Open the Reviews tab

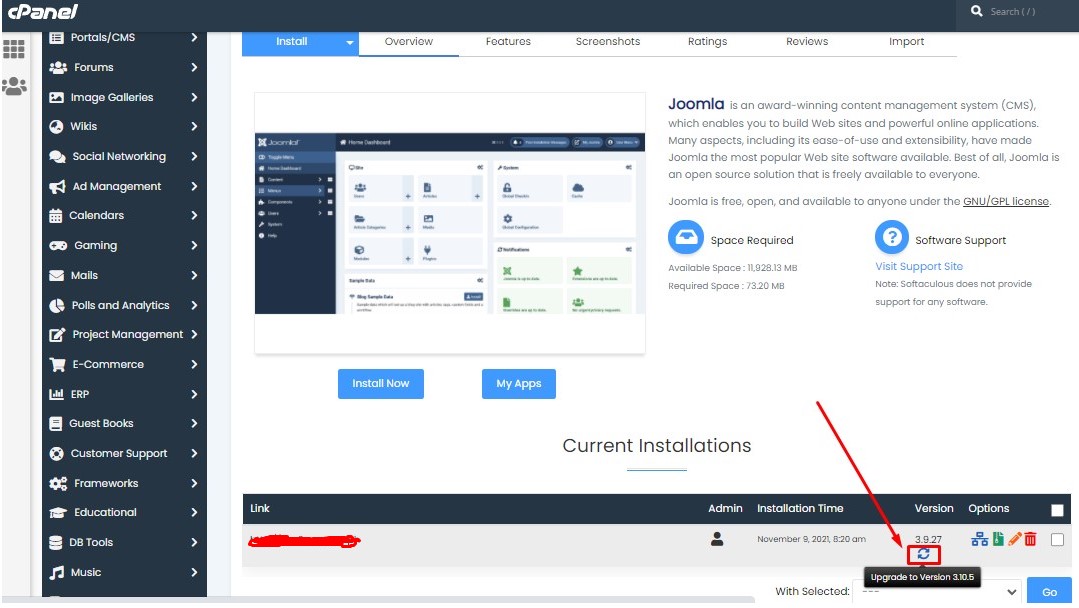tap(807, 42)
